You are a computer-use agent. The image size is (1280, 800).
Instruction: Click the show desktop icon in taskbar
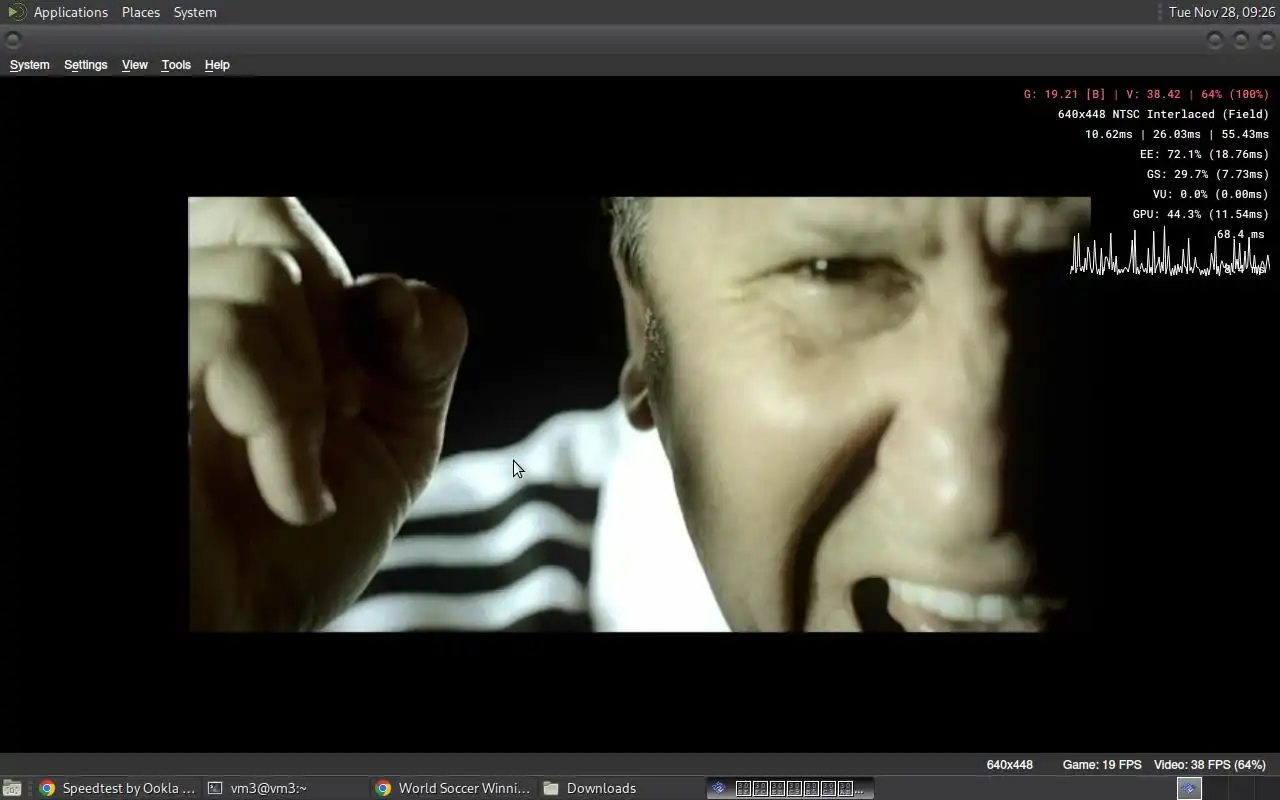click(x=11, y=788)
